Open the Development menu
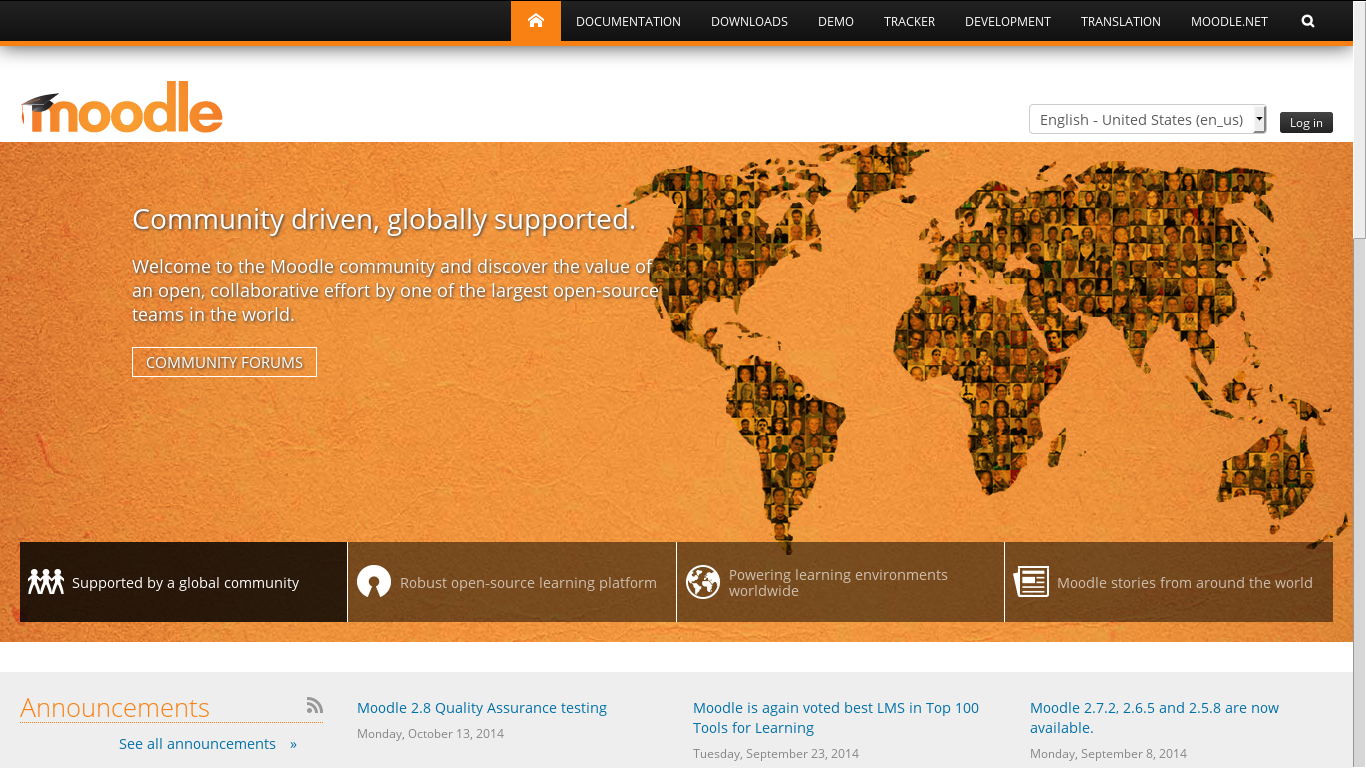1366x768 pixels. click(x=1008, y=21)
